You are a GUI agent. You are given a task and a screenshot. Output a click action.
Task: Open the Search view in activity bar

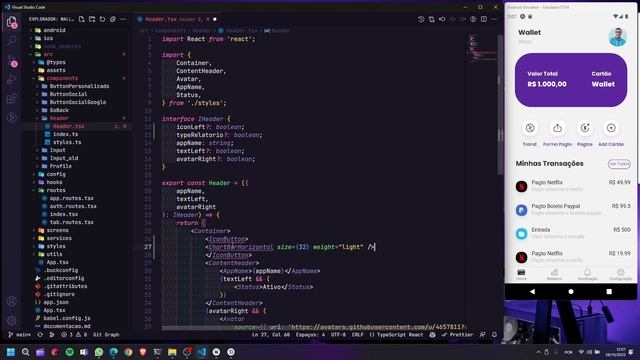12,40
